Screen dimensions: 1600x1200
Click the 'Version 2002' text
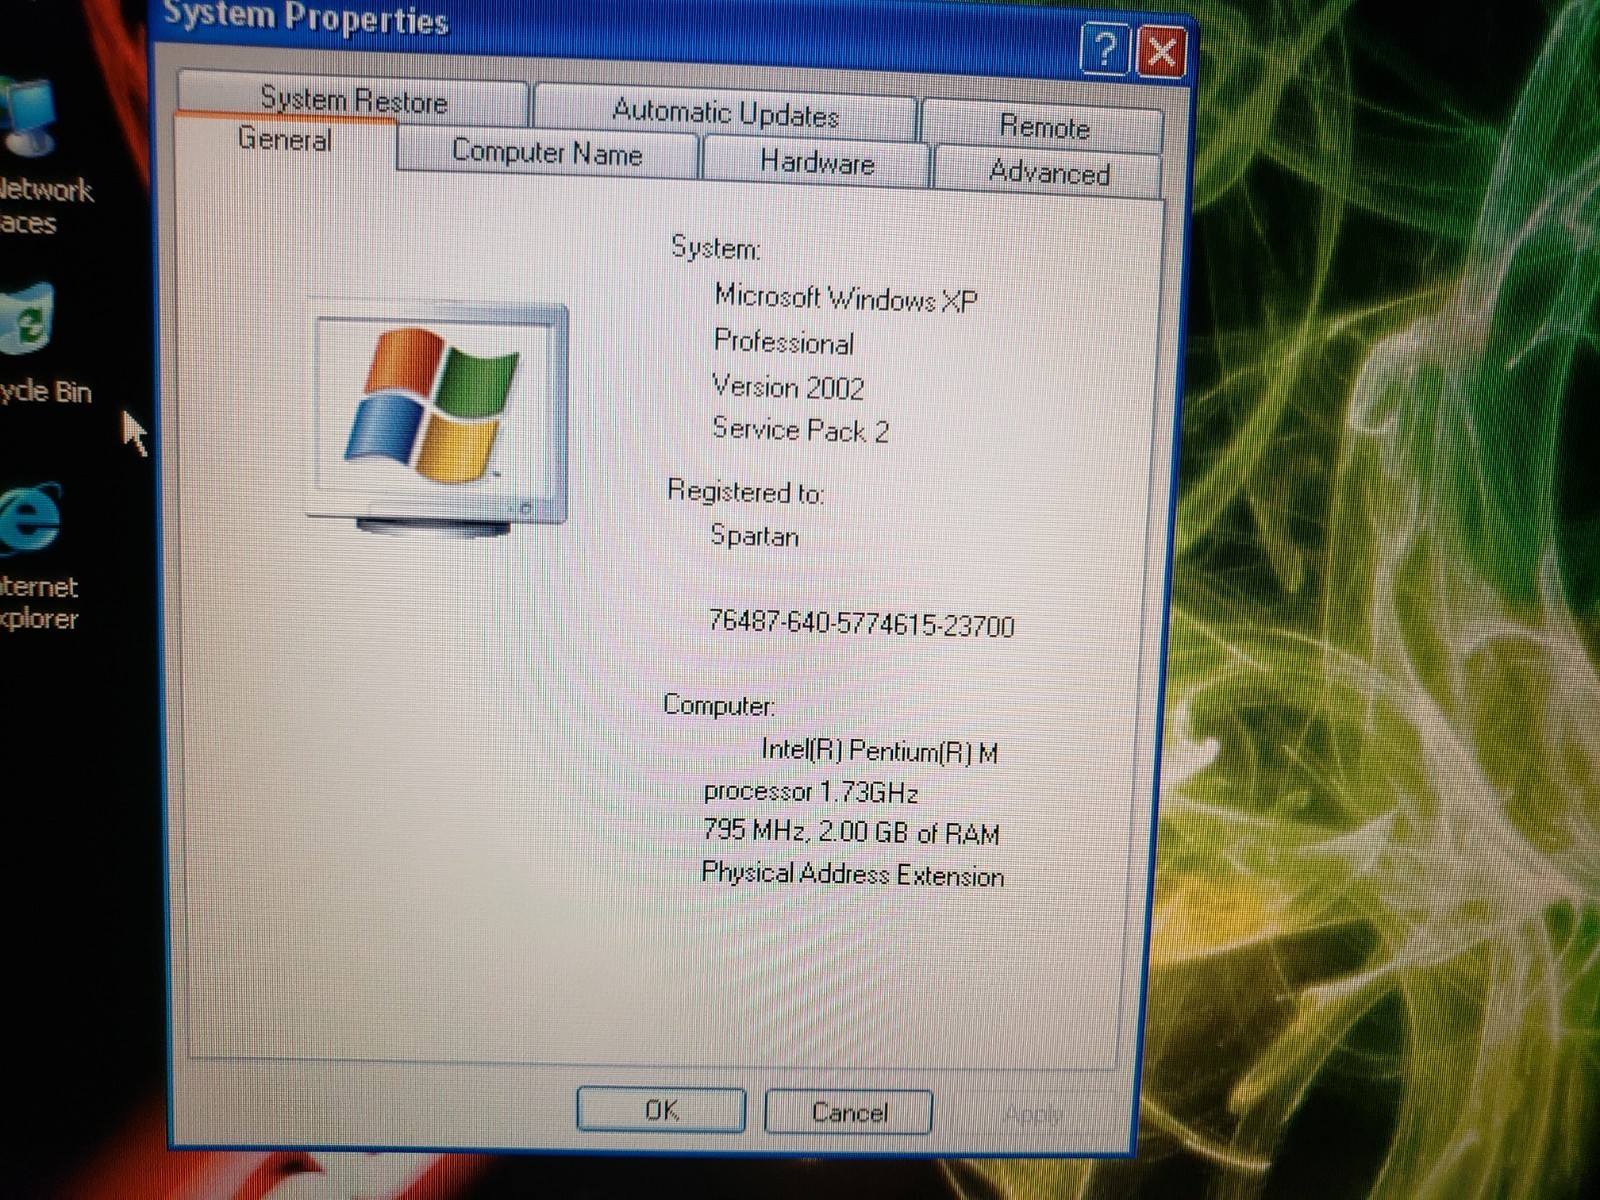(x=787, y=386)
